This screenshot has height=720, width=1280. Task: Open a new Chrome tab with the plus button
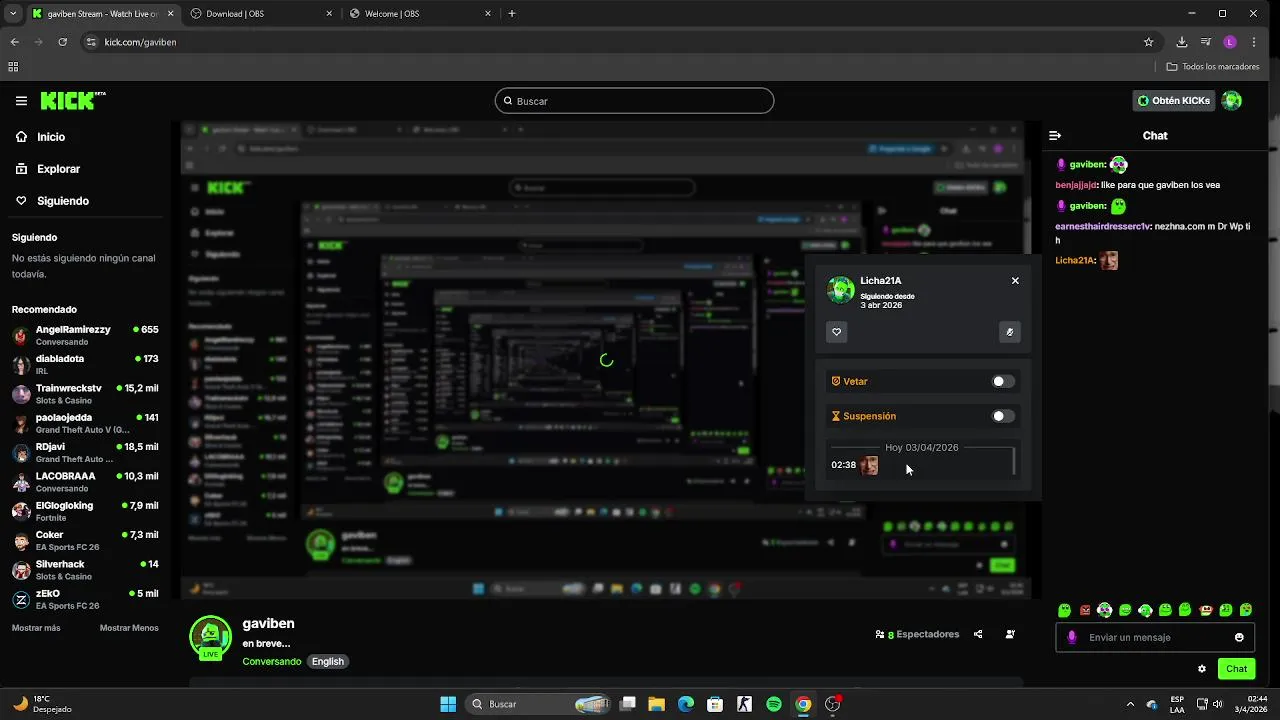(512, 14)
